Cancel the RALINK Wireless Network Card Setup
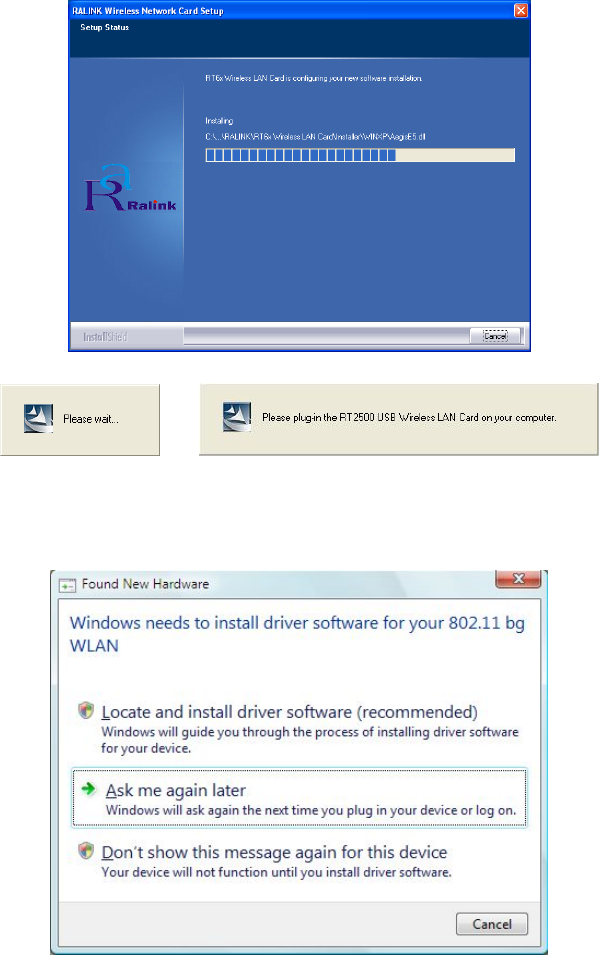The width and height of the screenshot is (599, 955). click(495, 336)
